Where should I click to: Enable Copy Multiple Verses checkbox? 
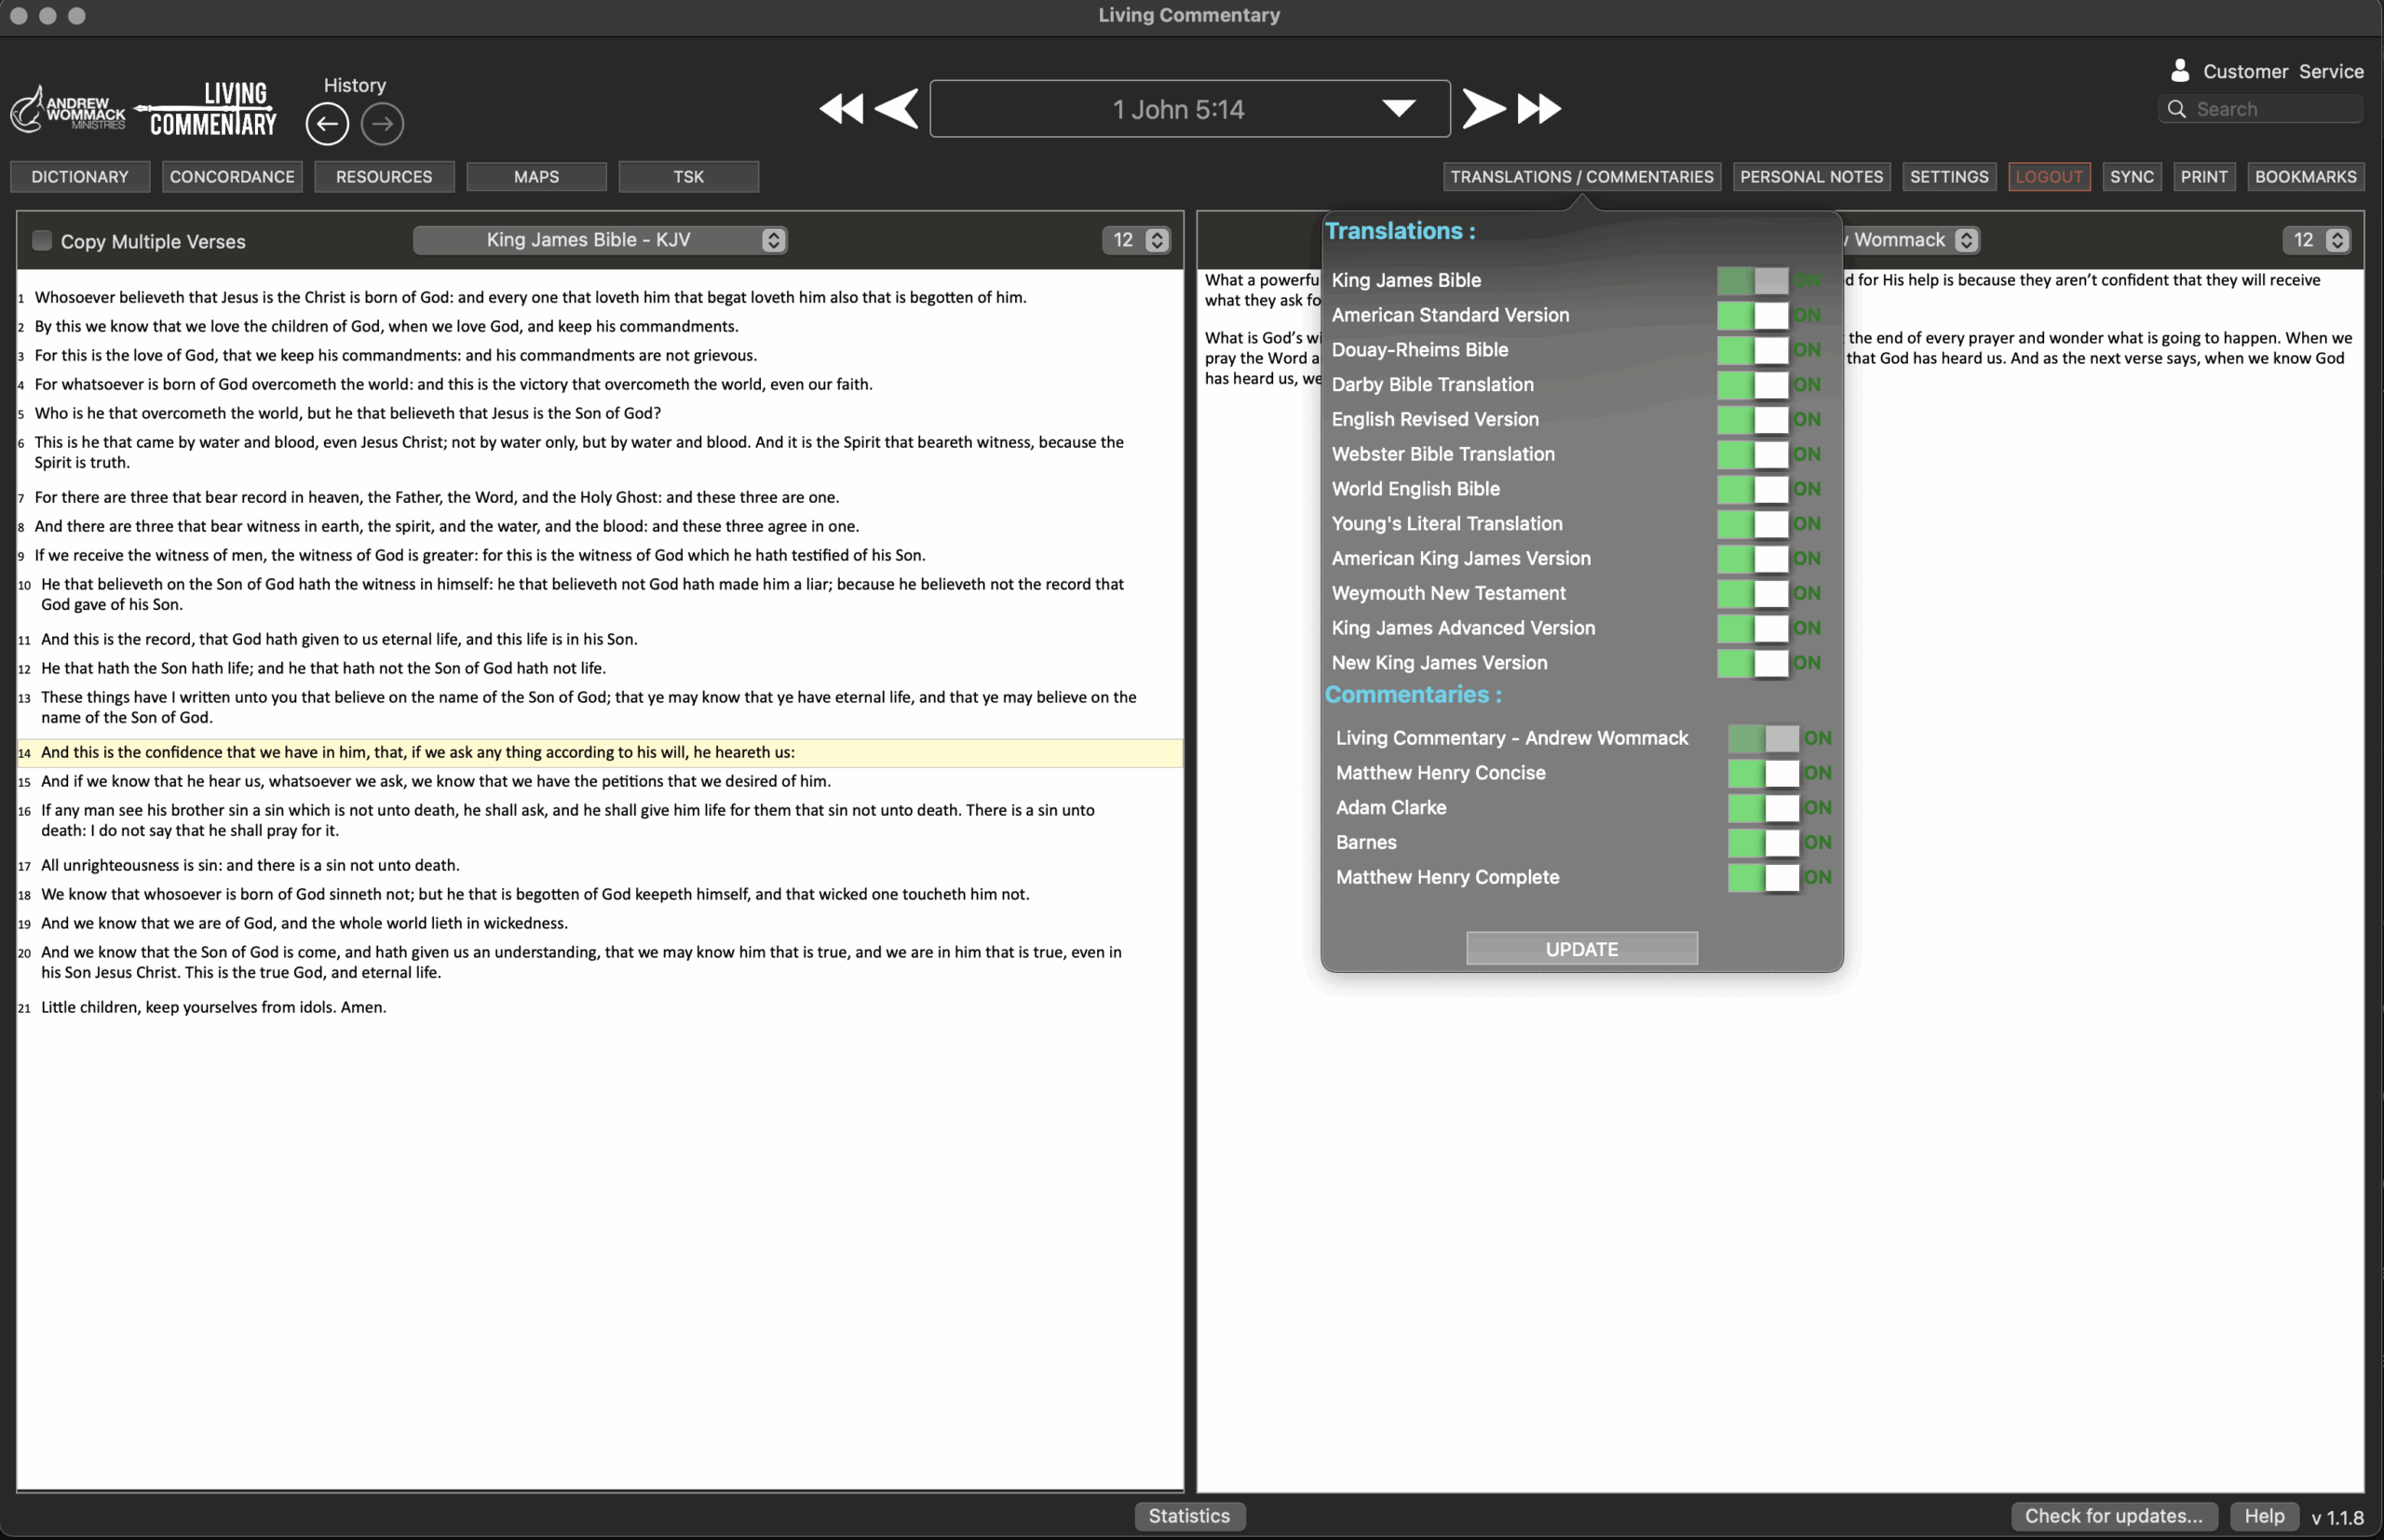pos(42,240)
